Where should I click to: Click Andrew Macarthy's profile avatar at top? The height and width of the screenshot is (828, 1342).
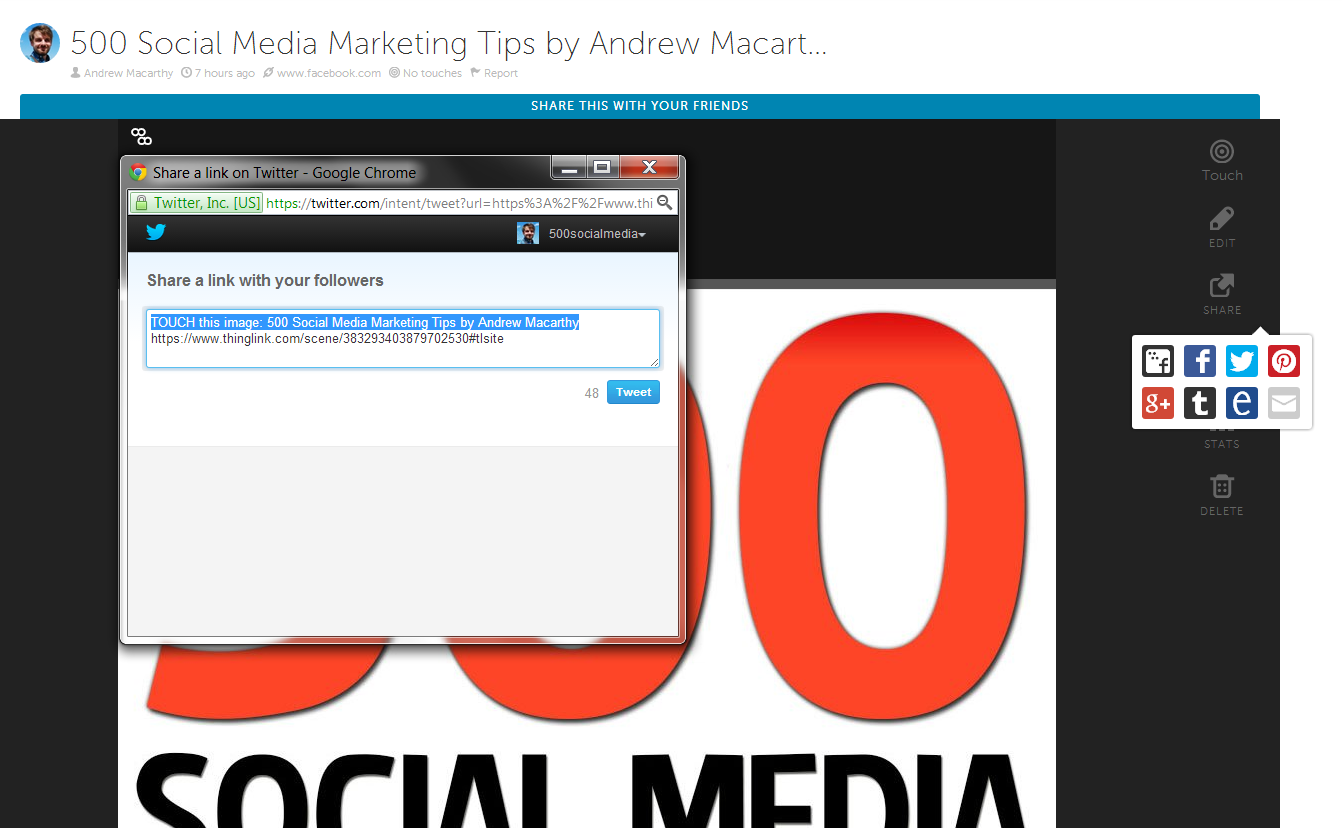40,43
